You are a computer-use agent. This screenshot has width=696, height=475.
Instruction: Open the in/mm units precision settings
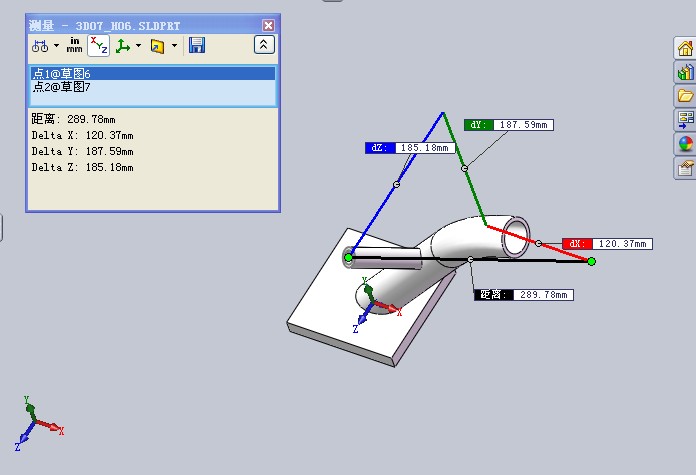(x=75, y=45)
